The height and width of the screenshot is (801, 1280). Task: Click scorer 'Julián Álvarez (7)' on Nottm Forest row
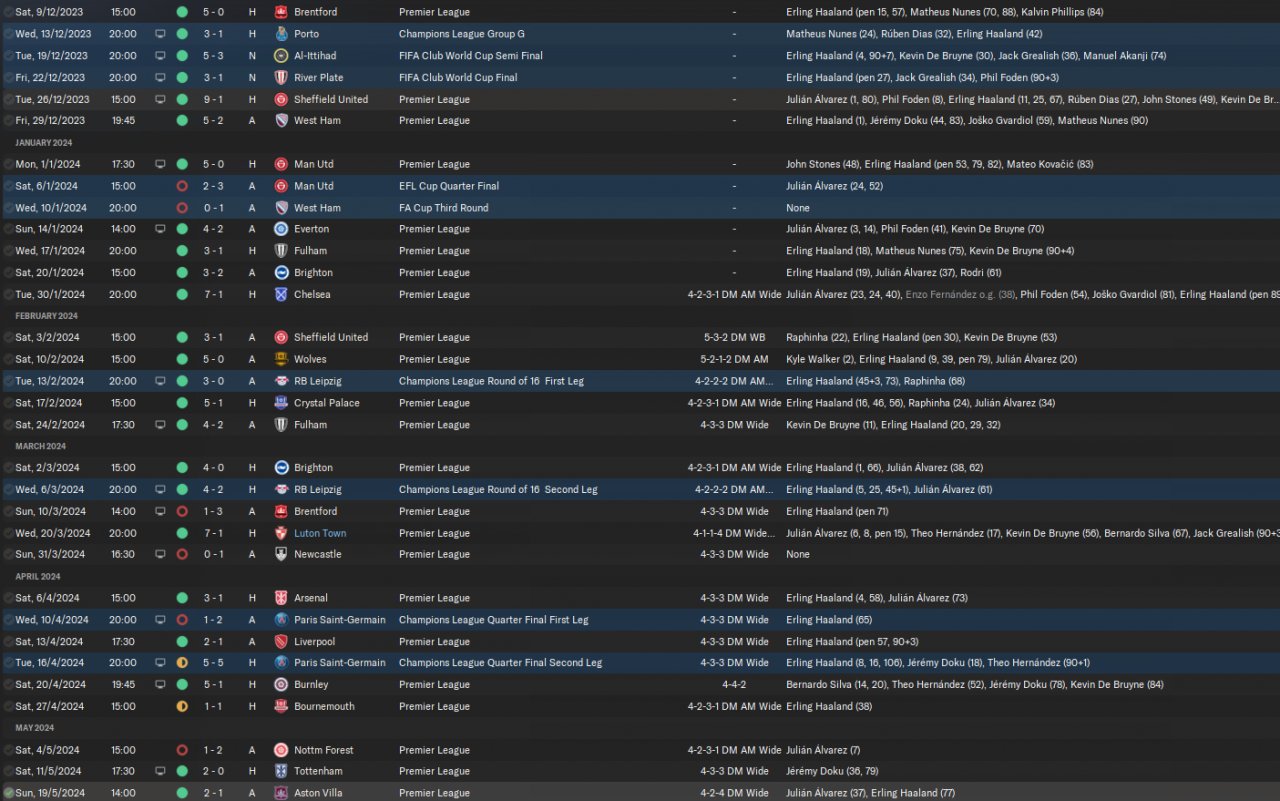(x=823, y=750)
